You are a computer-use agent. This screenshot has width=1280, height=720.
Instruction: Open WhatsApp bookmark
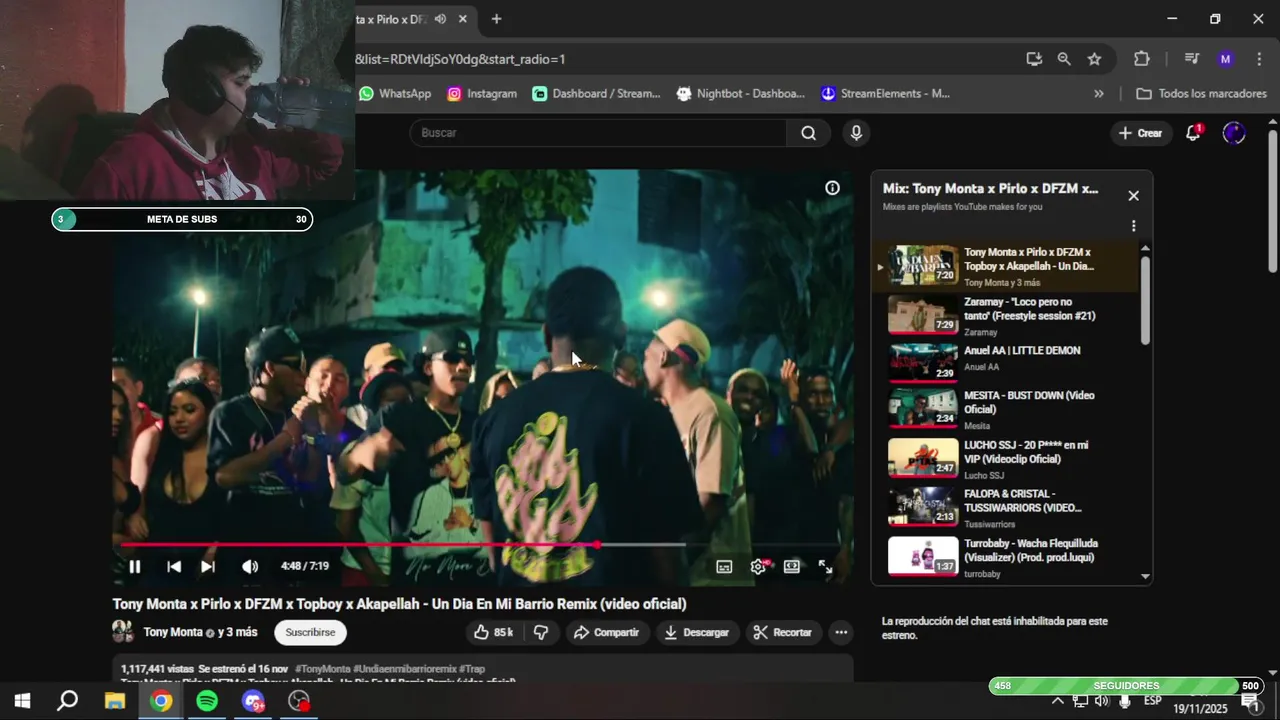coord(395,93)
